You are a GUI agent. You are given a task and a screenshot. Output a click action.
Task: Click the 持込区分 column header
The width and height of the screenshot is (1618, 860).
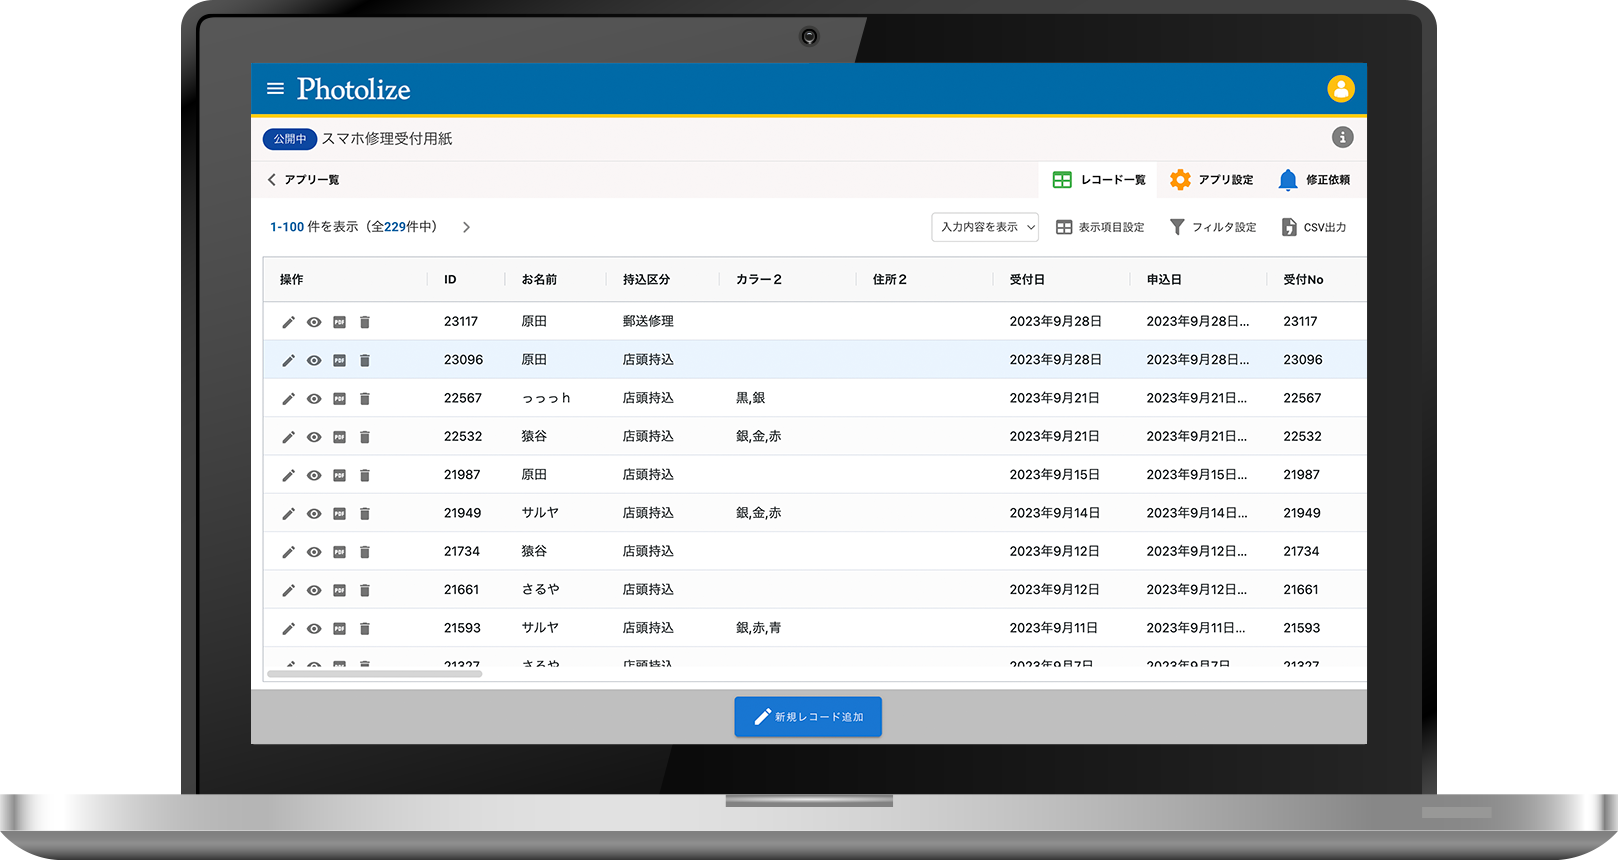pyautogui.click(x=646, y=280)
